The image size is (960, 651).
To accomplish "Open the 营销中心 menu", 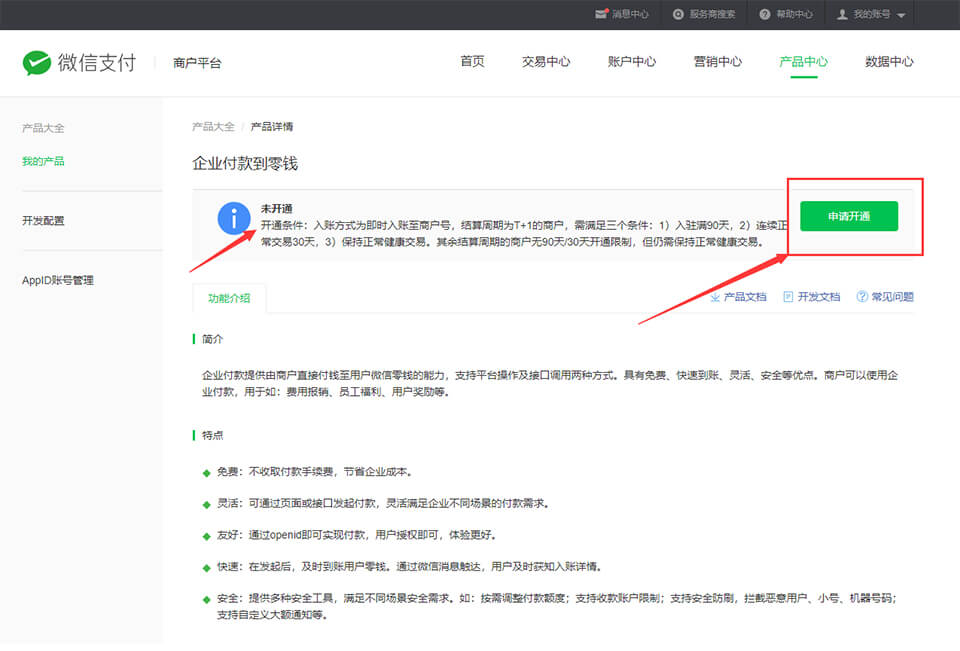I will coord(717,61).
